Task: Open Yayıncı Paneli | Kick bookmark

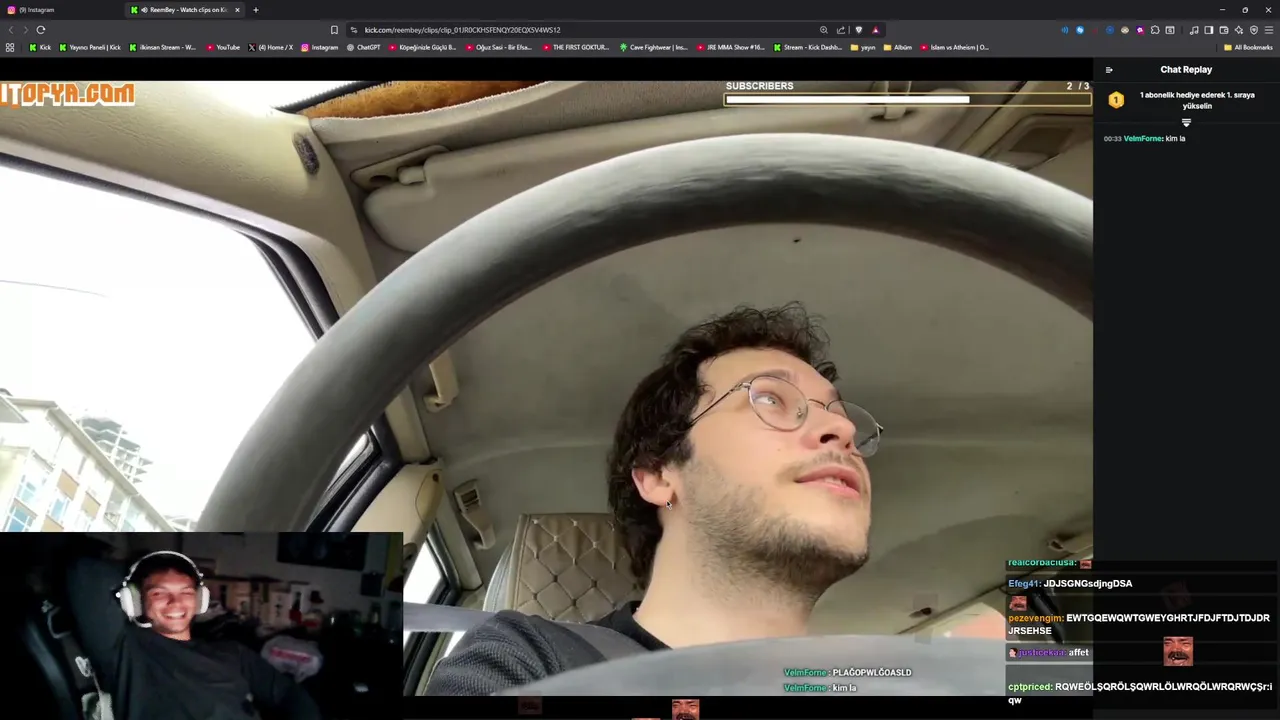Action: point(90,47)
